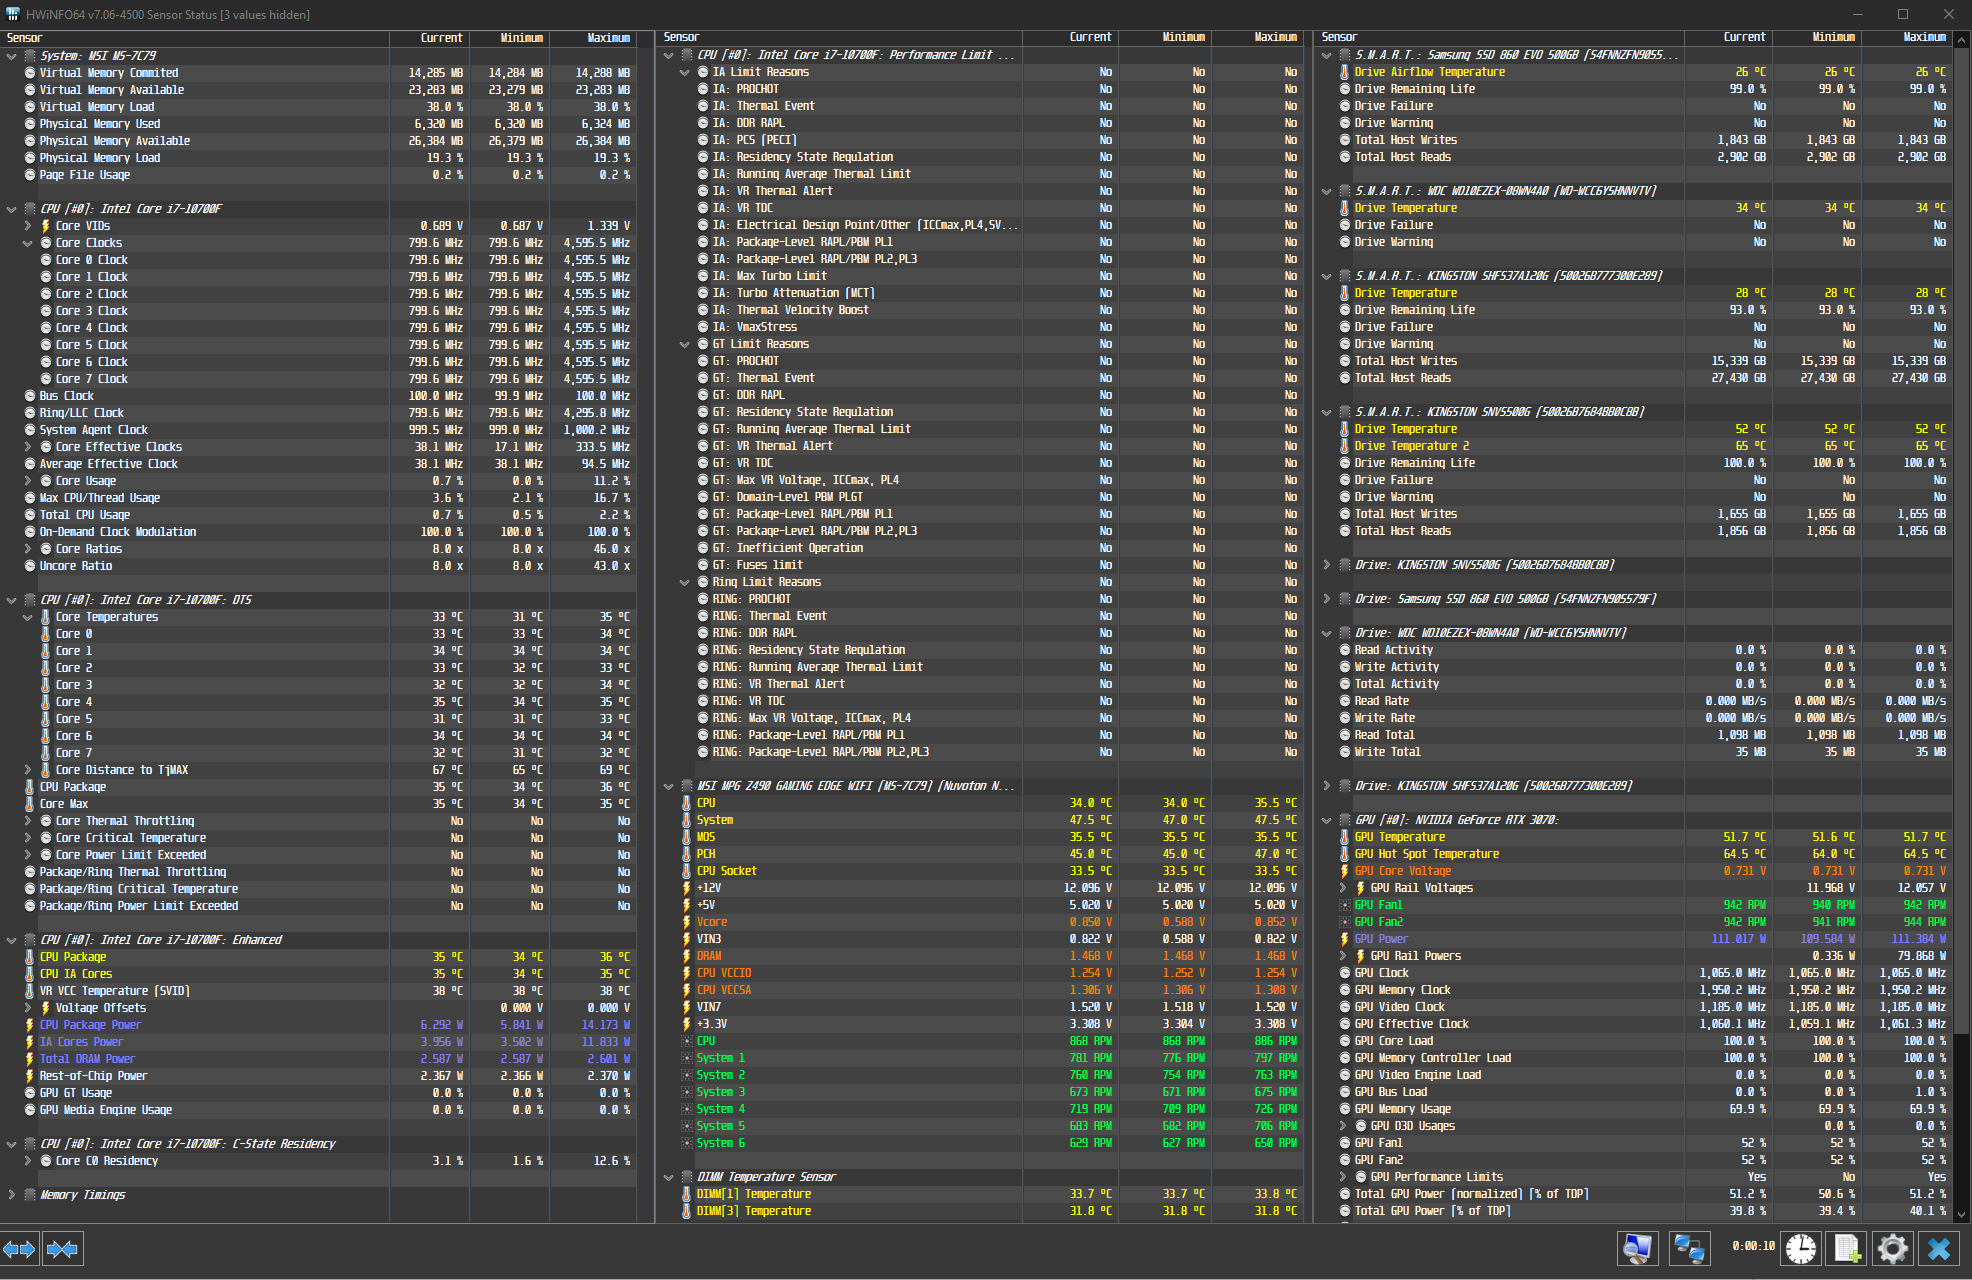Collapse the Core Clocks tree
This screenshot has height=1280, width=1972.
(x=28, y=243)
